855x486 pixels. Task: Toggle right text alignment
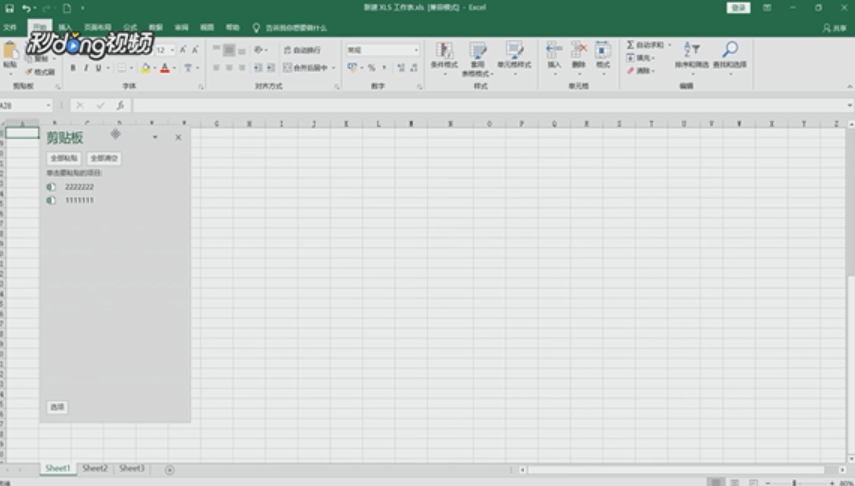[242, 68]
